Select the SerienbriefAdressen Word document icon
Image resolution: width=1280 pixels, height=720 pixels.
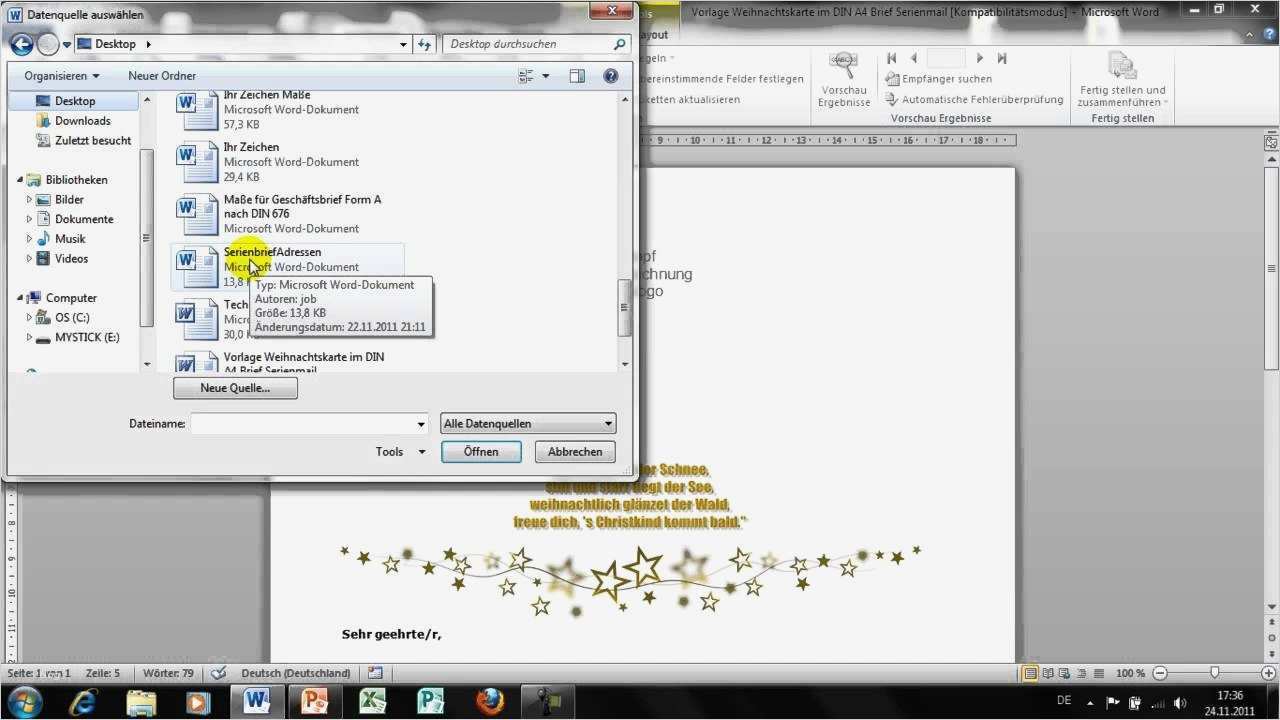[197, 267]
